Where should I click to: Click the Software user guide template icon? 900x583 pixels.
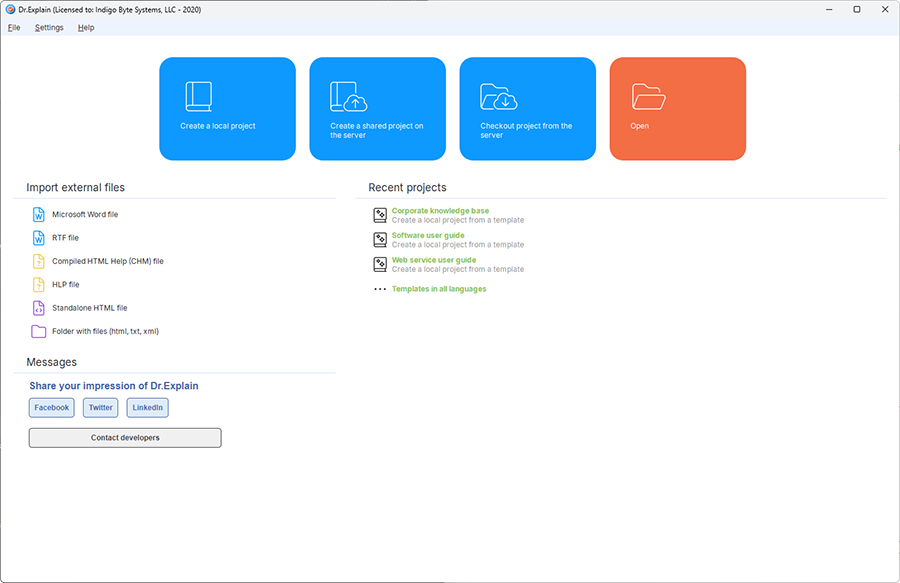coord(380,240)
